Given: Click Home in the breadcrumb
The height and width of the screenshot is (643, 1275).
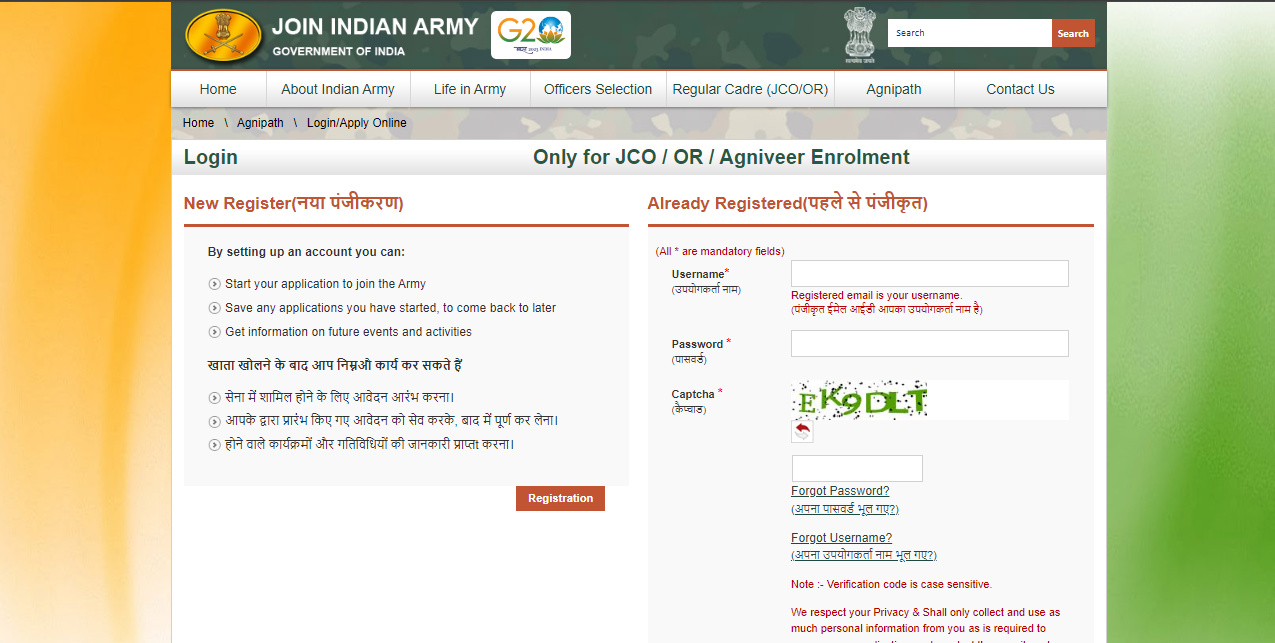Looking at the screenshot, I should point(198,123).
